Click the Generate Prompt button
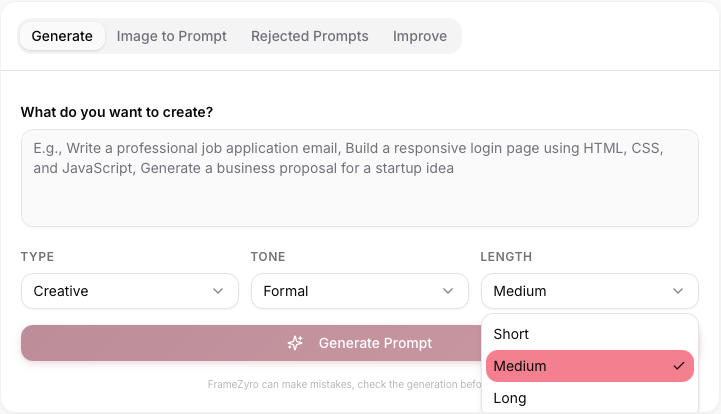This screenshot has height=414, width=721. click(251, 343)
